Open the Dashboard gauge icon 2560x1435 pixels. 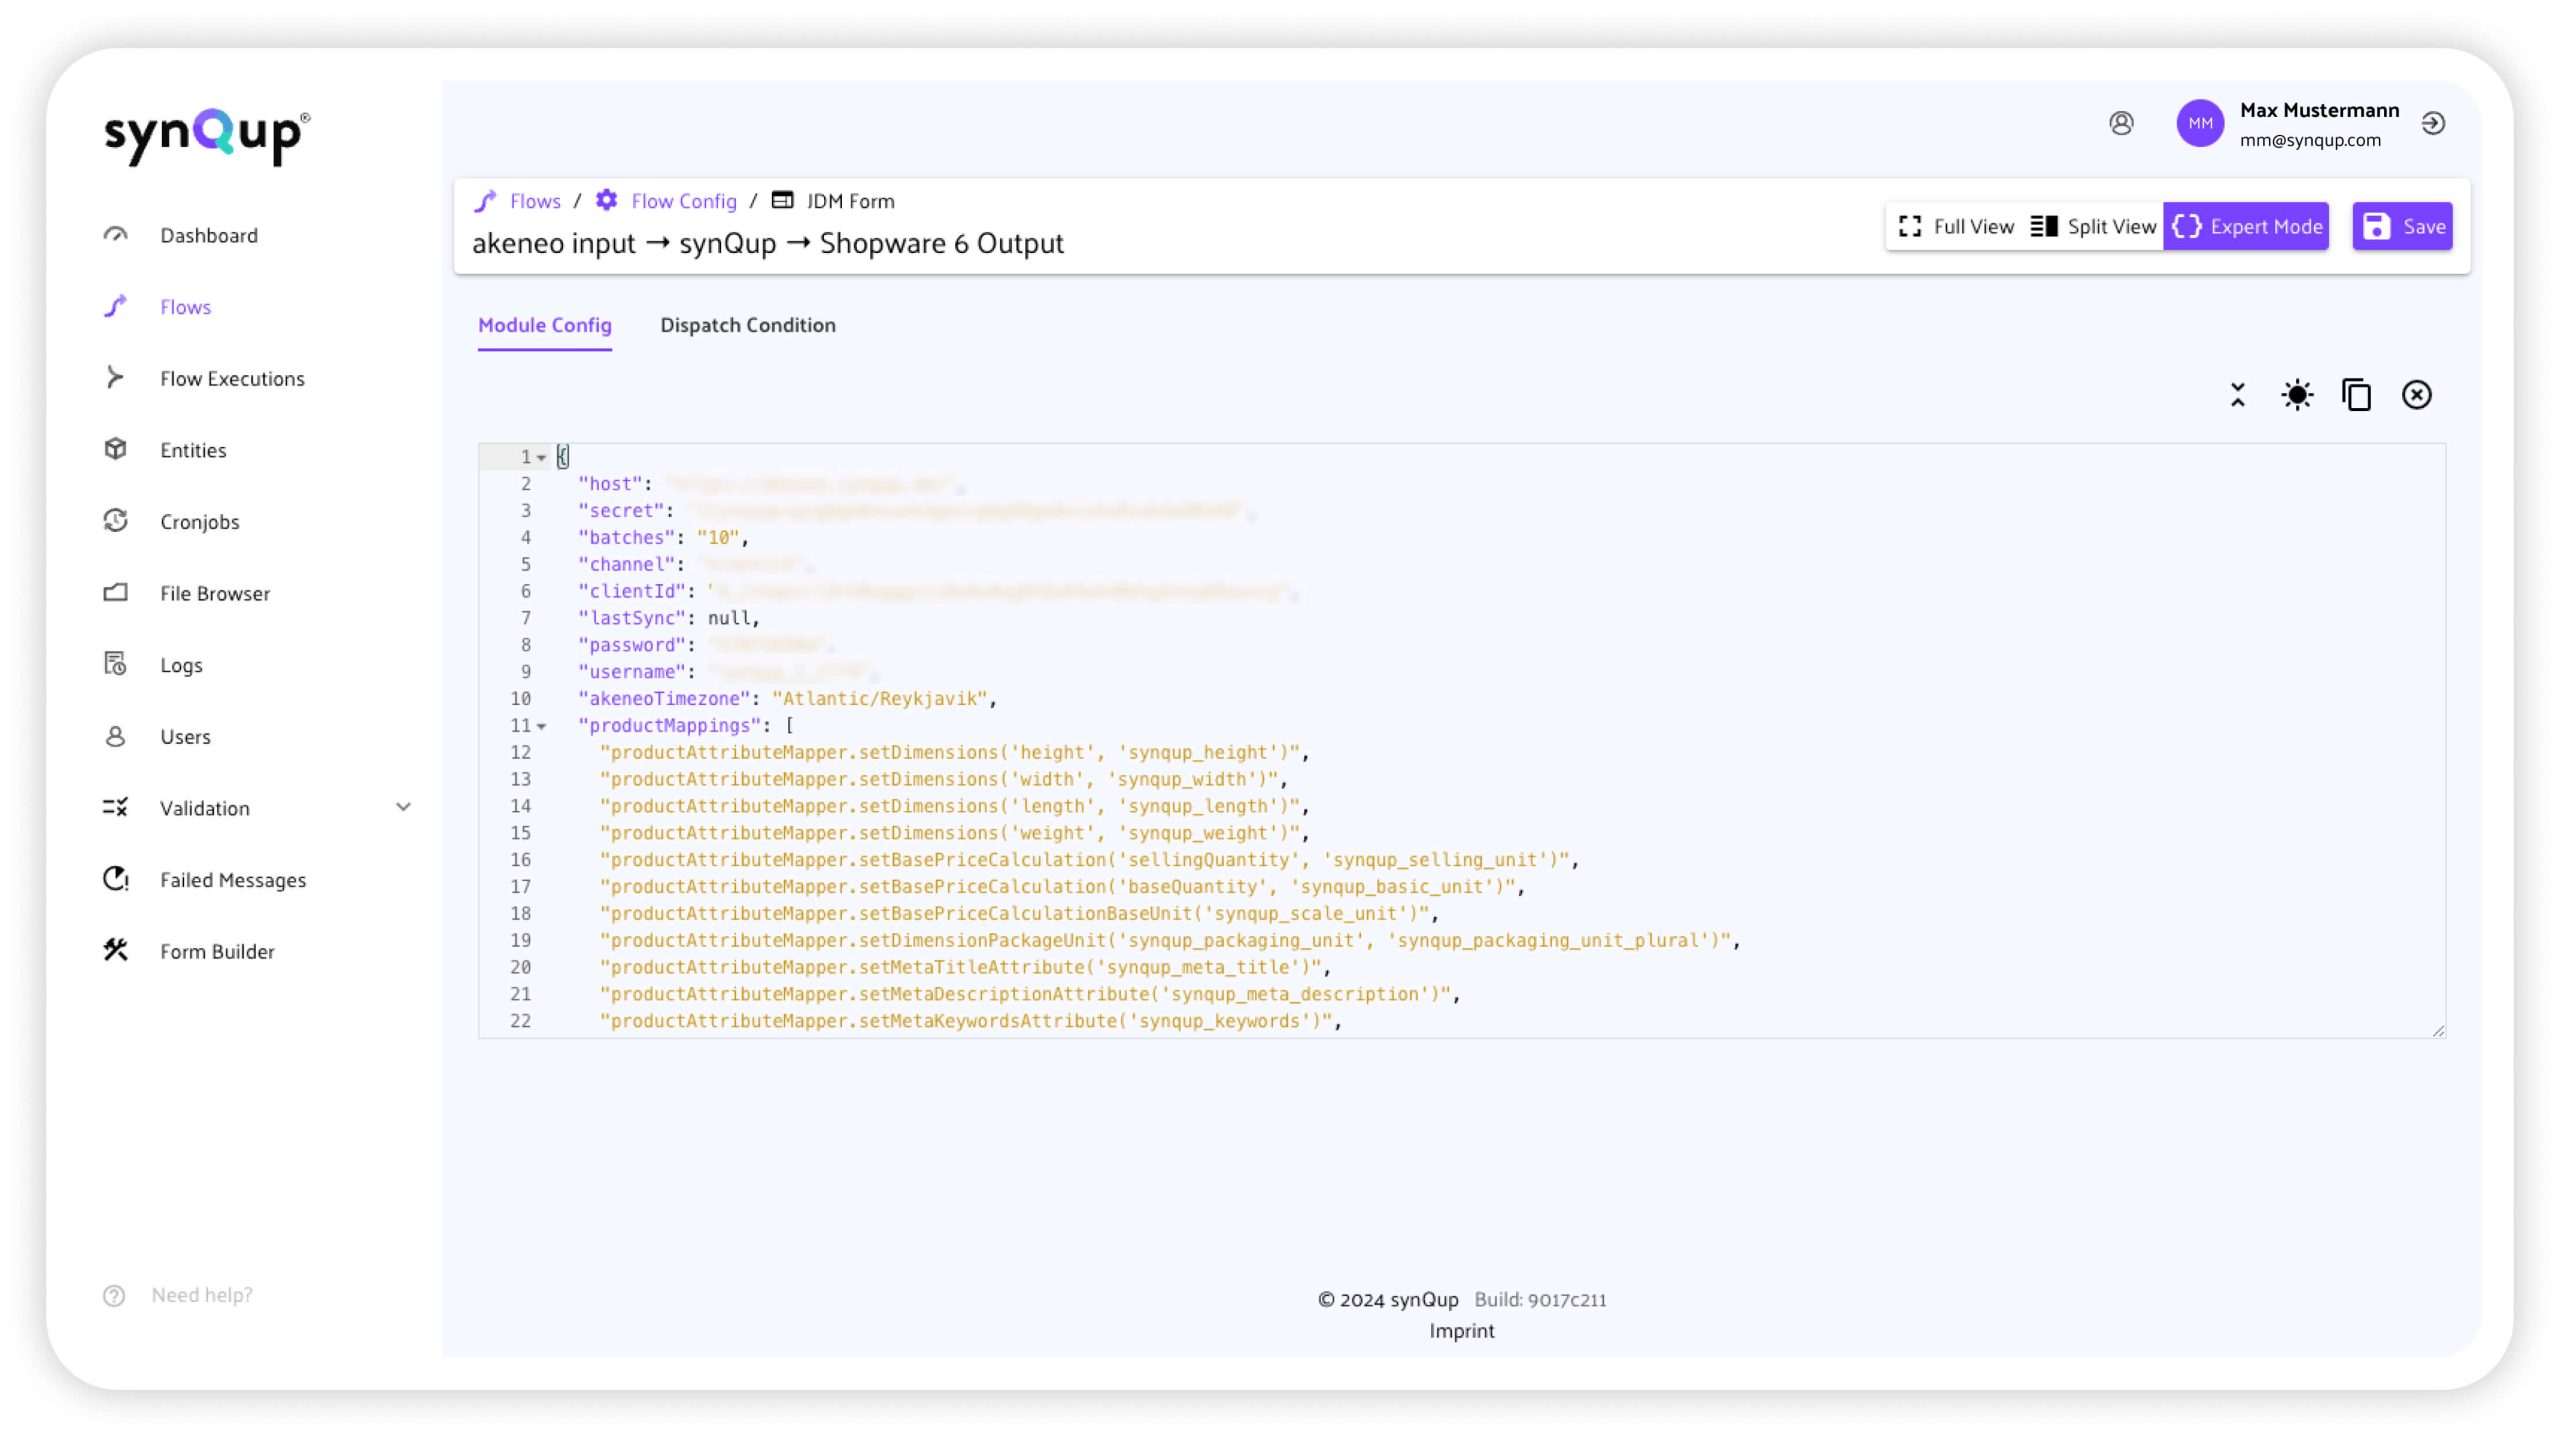pyautogui.click(x=116, y=235)
